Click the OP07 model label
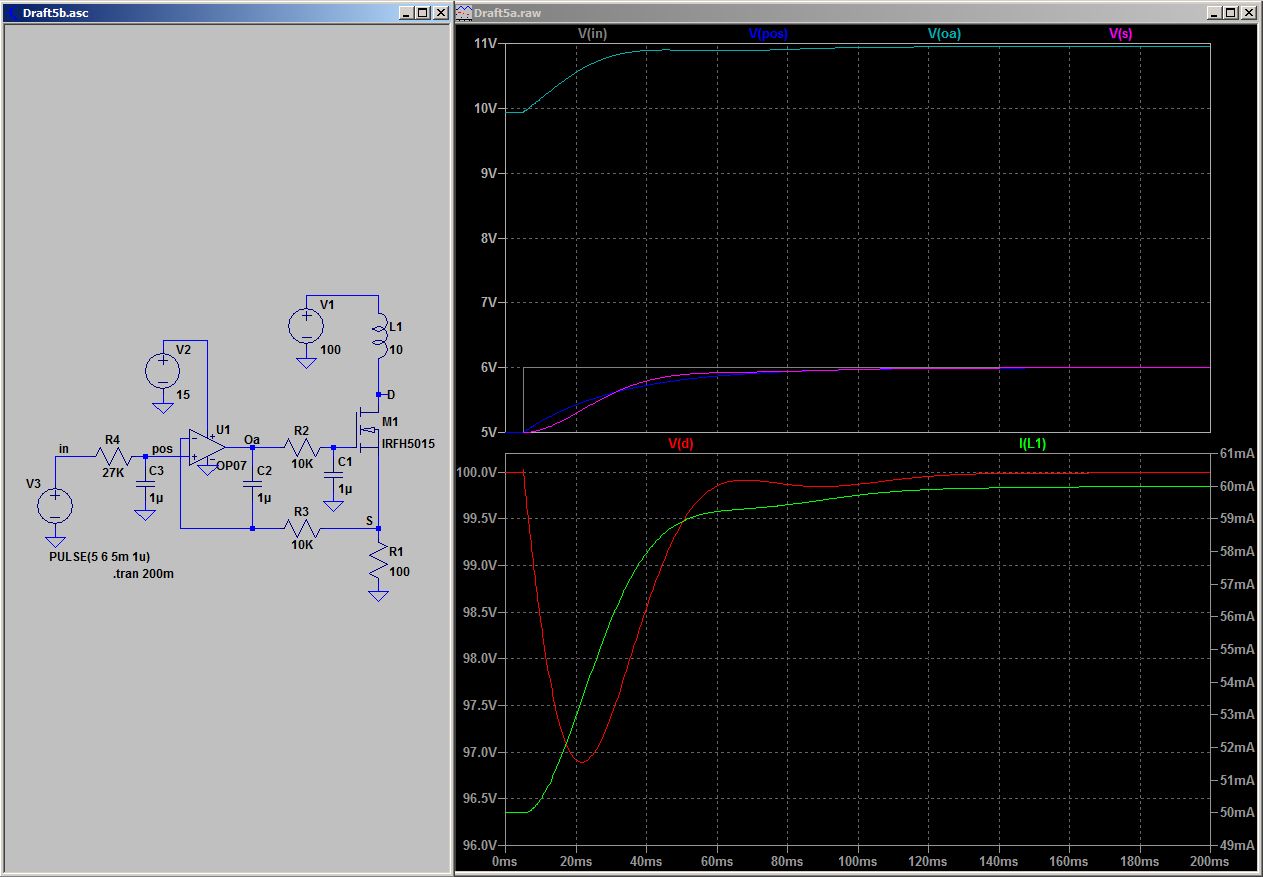The height and width of the screenshot is (877, 1263). [231, 466]
